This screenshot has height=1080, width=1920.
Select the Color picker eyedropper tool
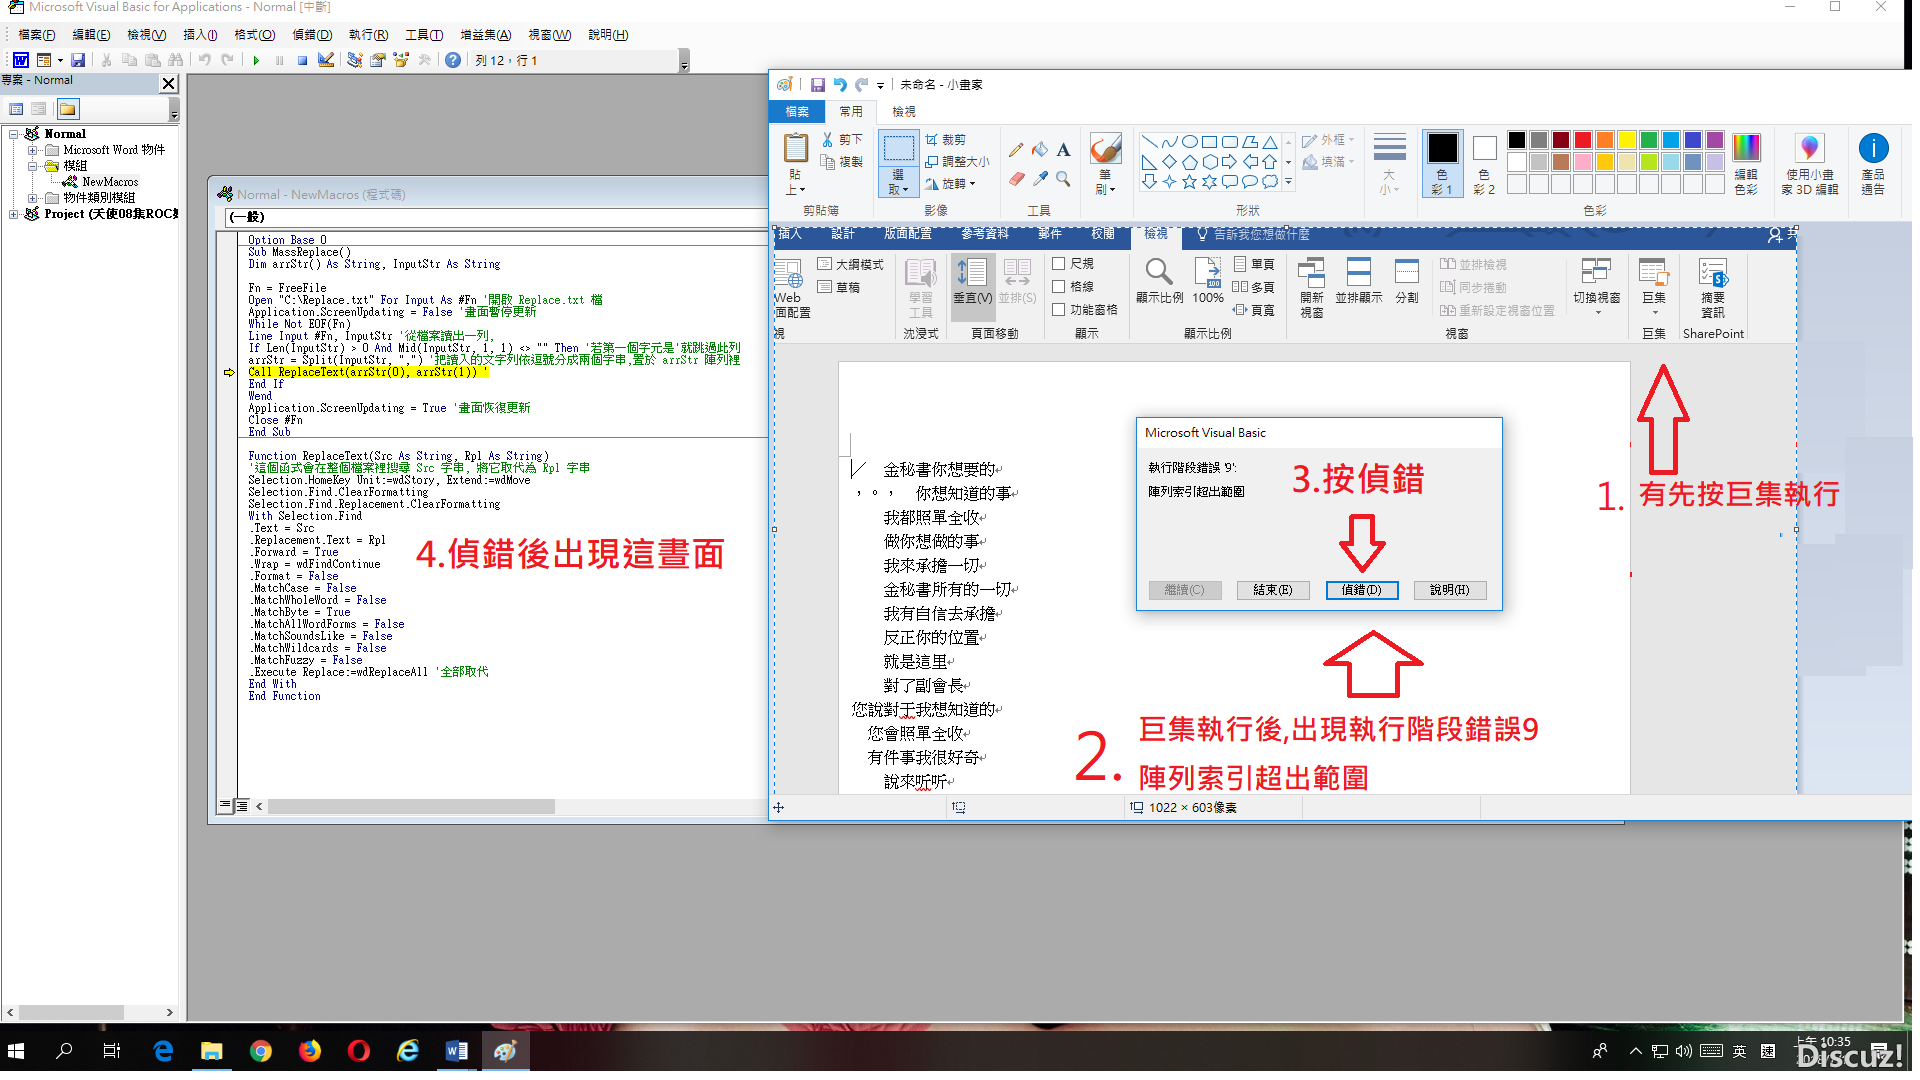tap(1039, 178)
